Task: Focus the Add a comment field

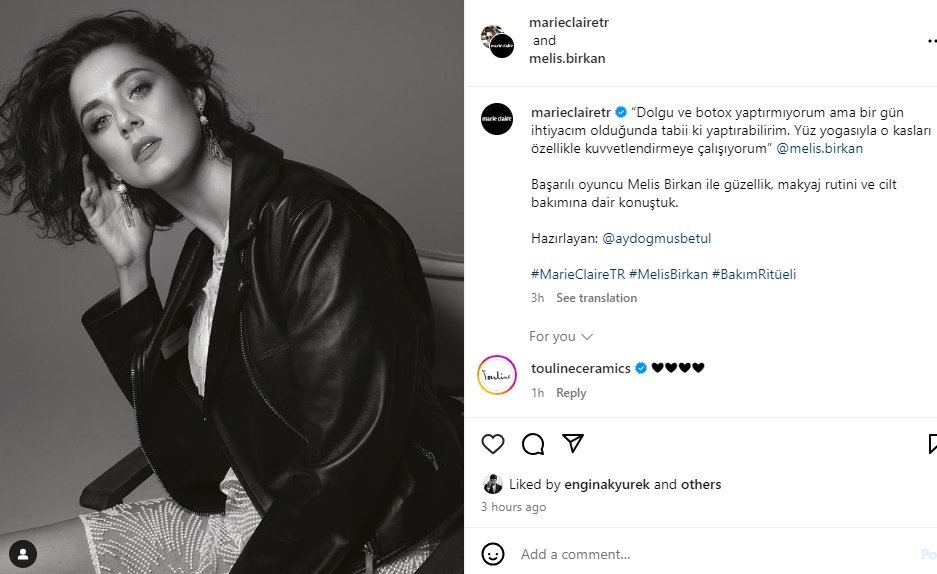Action: [x=700, y=554]
